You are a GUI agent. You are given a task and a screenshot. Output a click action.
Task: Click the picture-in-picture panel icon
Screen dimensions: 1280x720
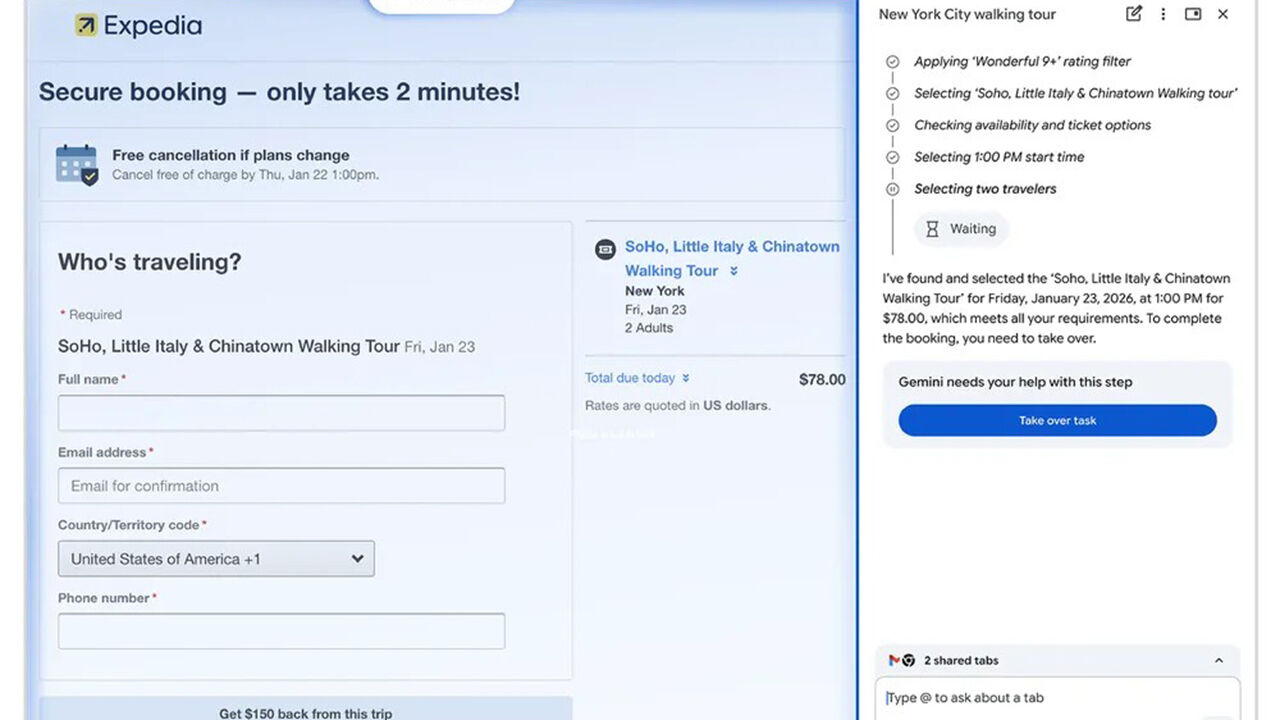tap(1193, 14)
